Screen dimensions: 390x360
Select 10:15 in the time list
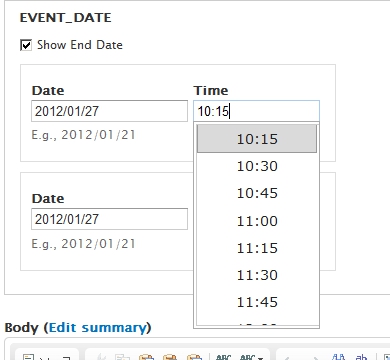[x=257, y=139]
